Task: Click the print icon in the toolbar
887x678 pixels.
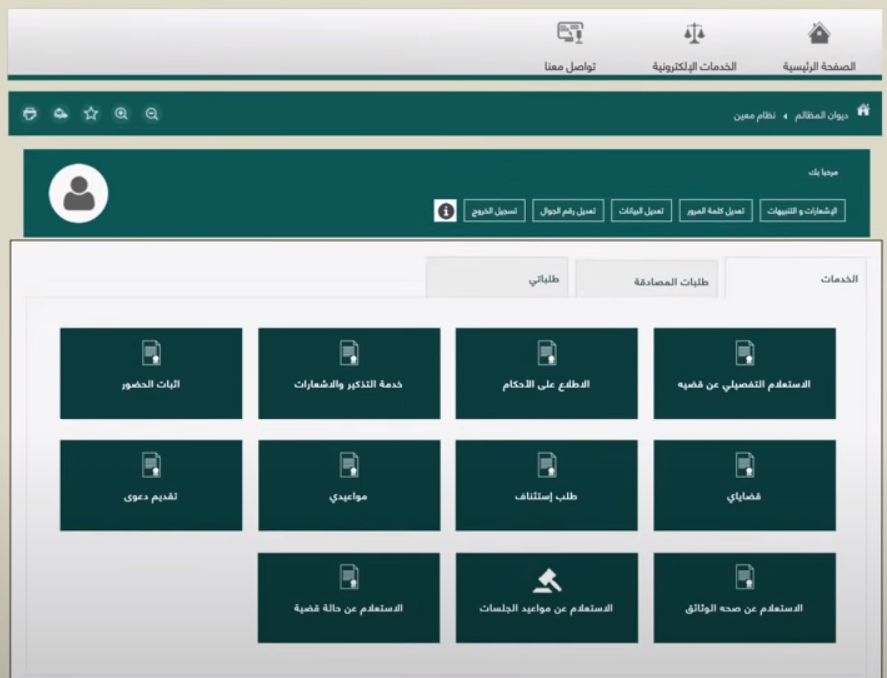Action: [x=30, y=114]
